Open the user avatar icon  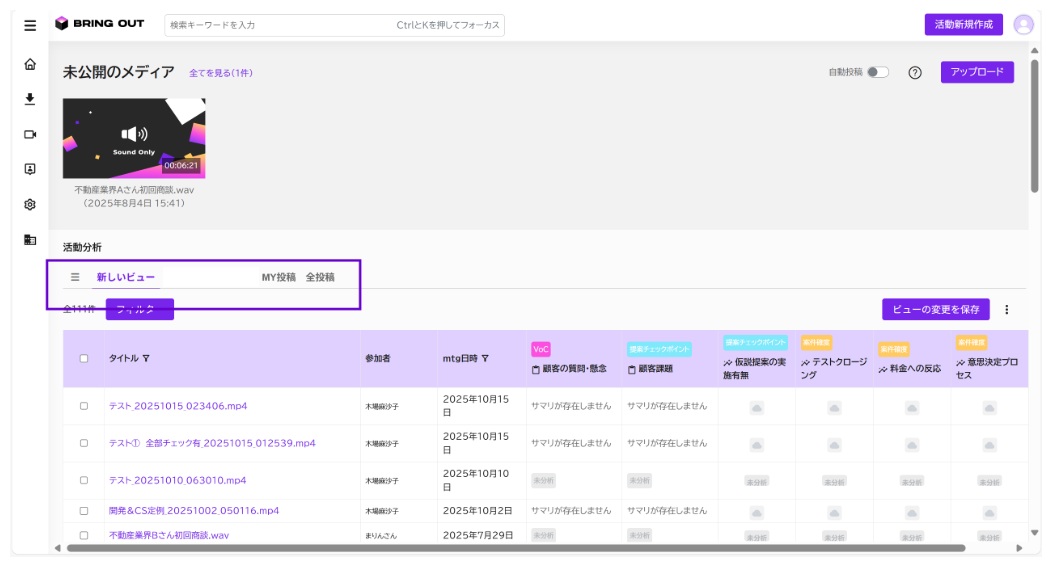coord(1023,25)
